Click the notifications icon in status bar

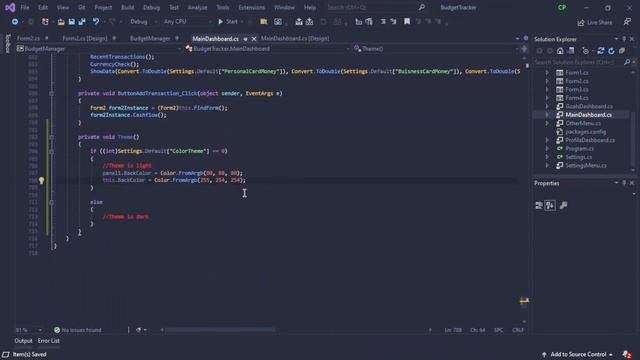tap(627, 354)
